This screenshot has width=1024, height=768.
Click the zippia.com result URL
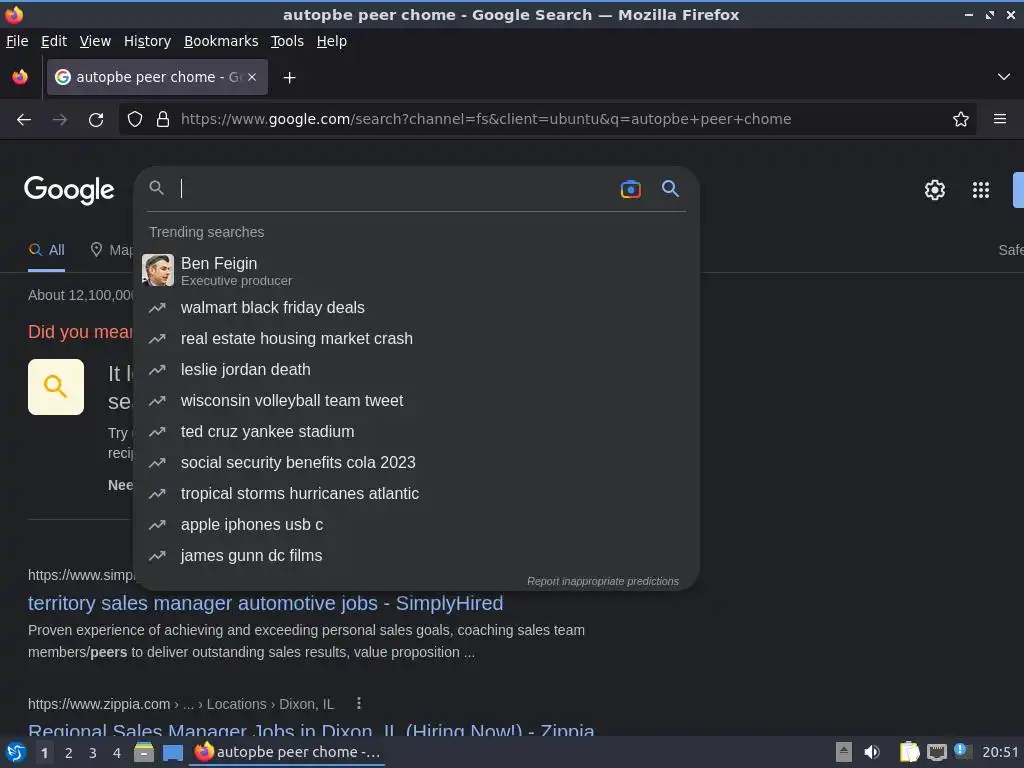181,704
